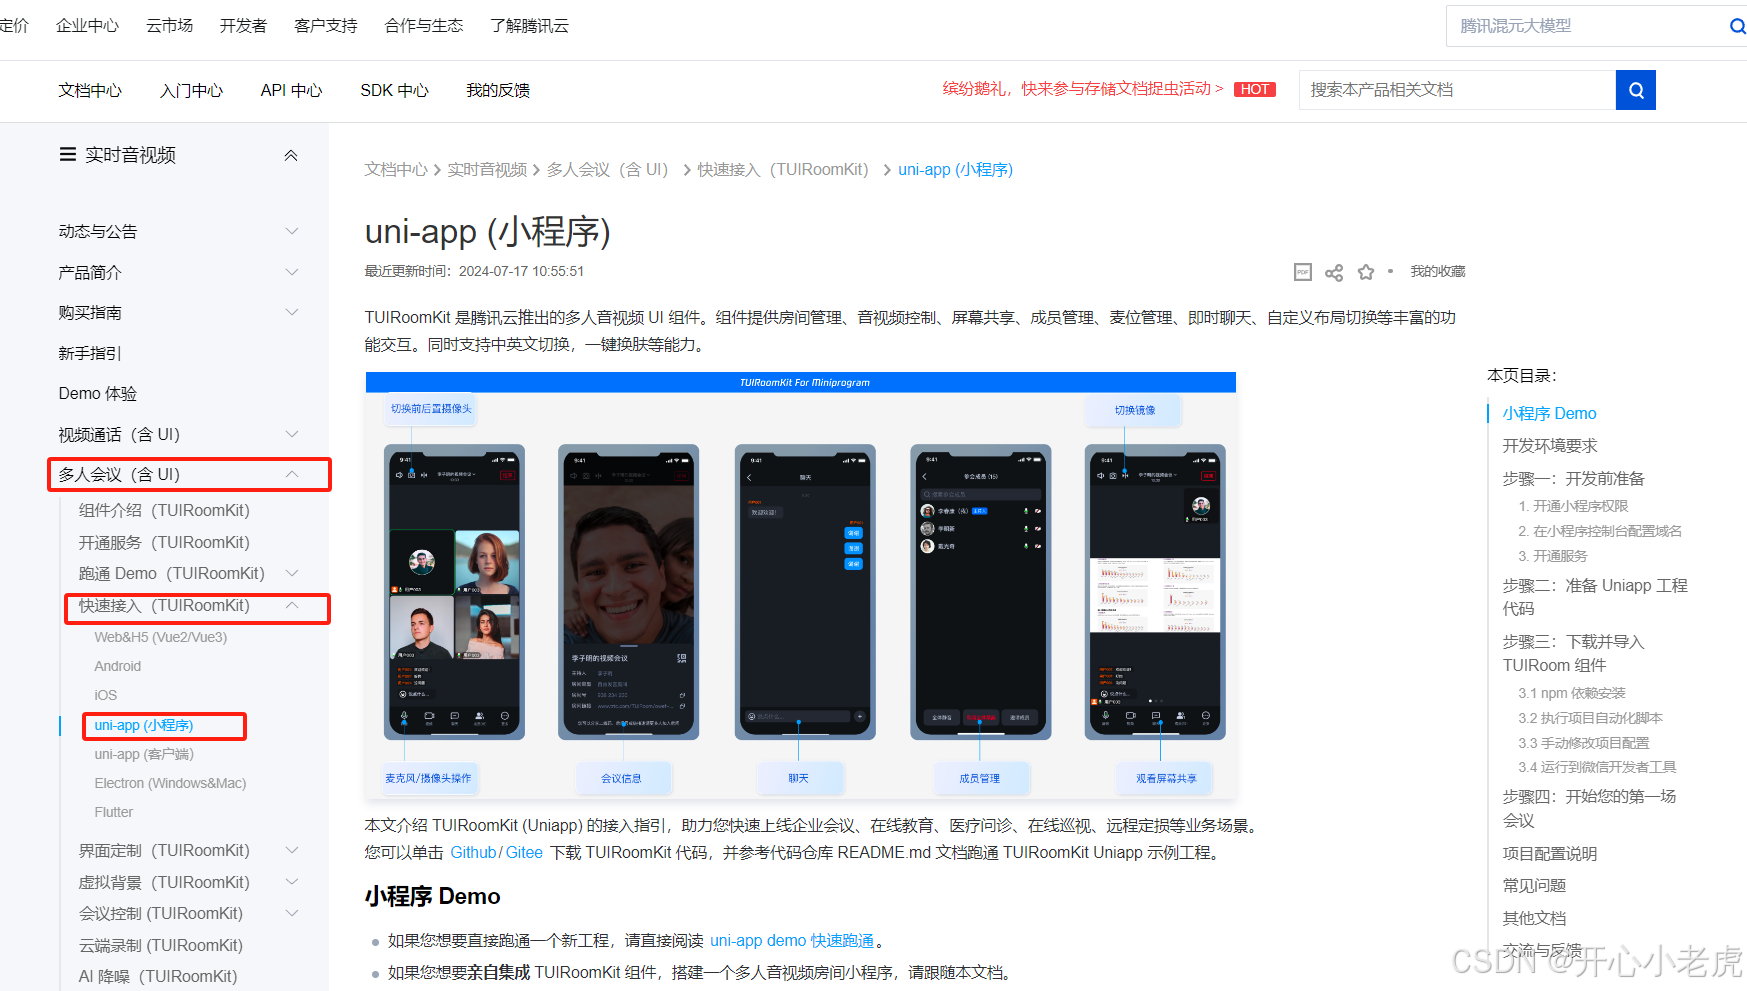Screen dimensions: 1747x991
Task: Open the uni-app demo 快速跑通 link
Action: click(x=792, y=940)
